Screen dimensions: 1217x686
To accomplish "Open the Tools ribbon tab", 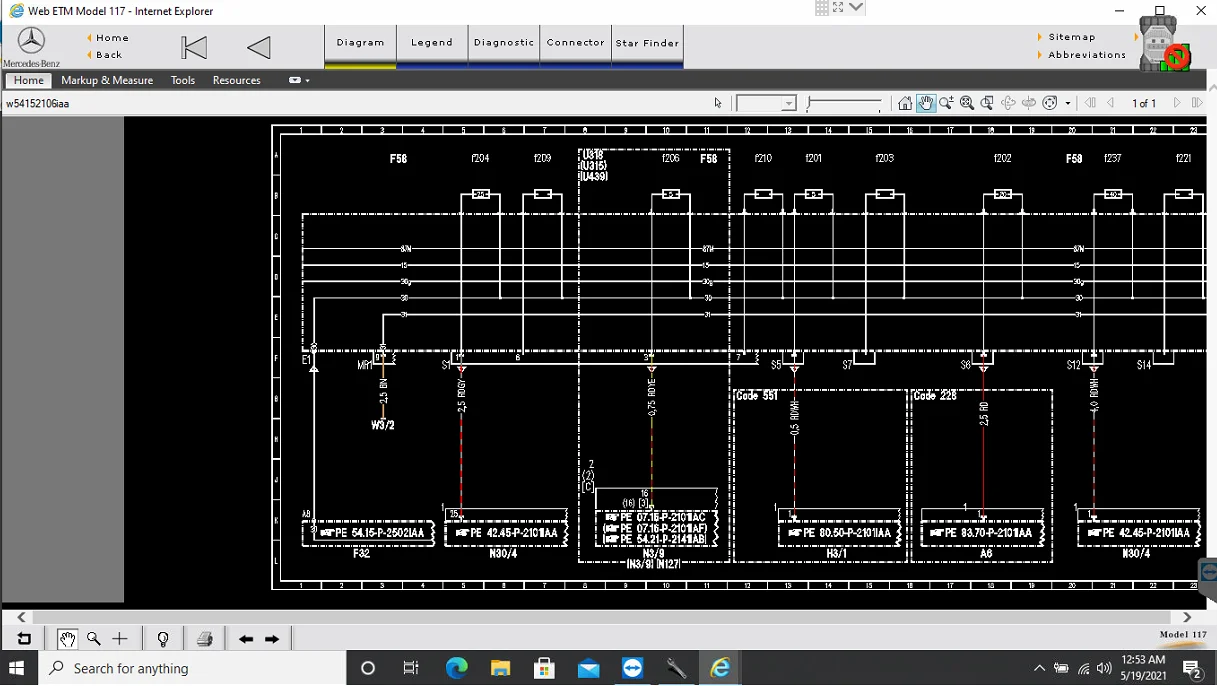I will coord(183,80).
